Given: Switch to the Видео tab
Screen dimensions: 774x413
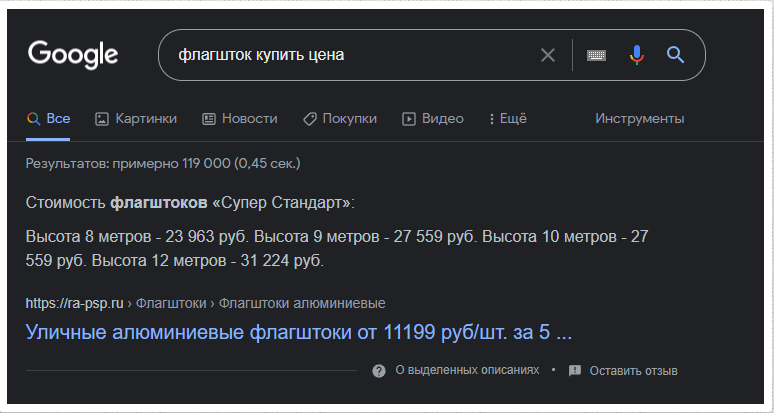Looking at the screenshot, I should click(x=433, y=119).
